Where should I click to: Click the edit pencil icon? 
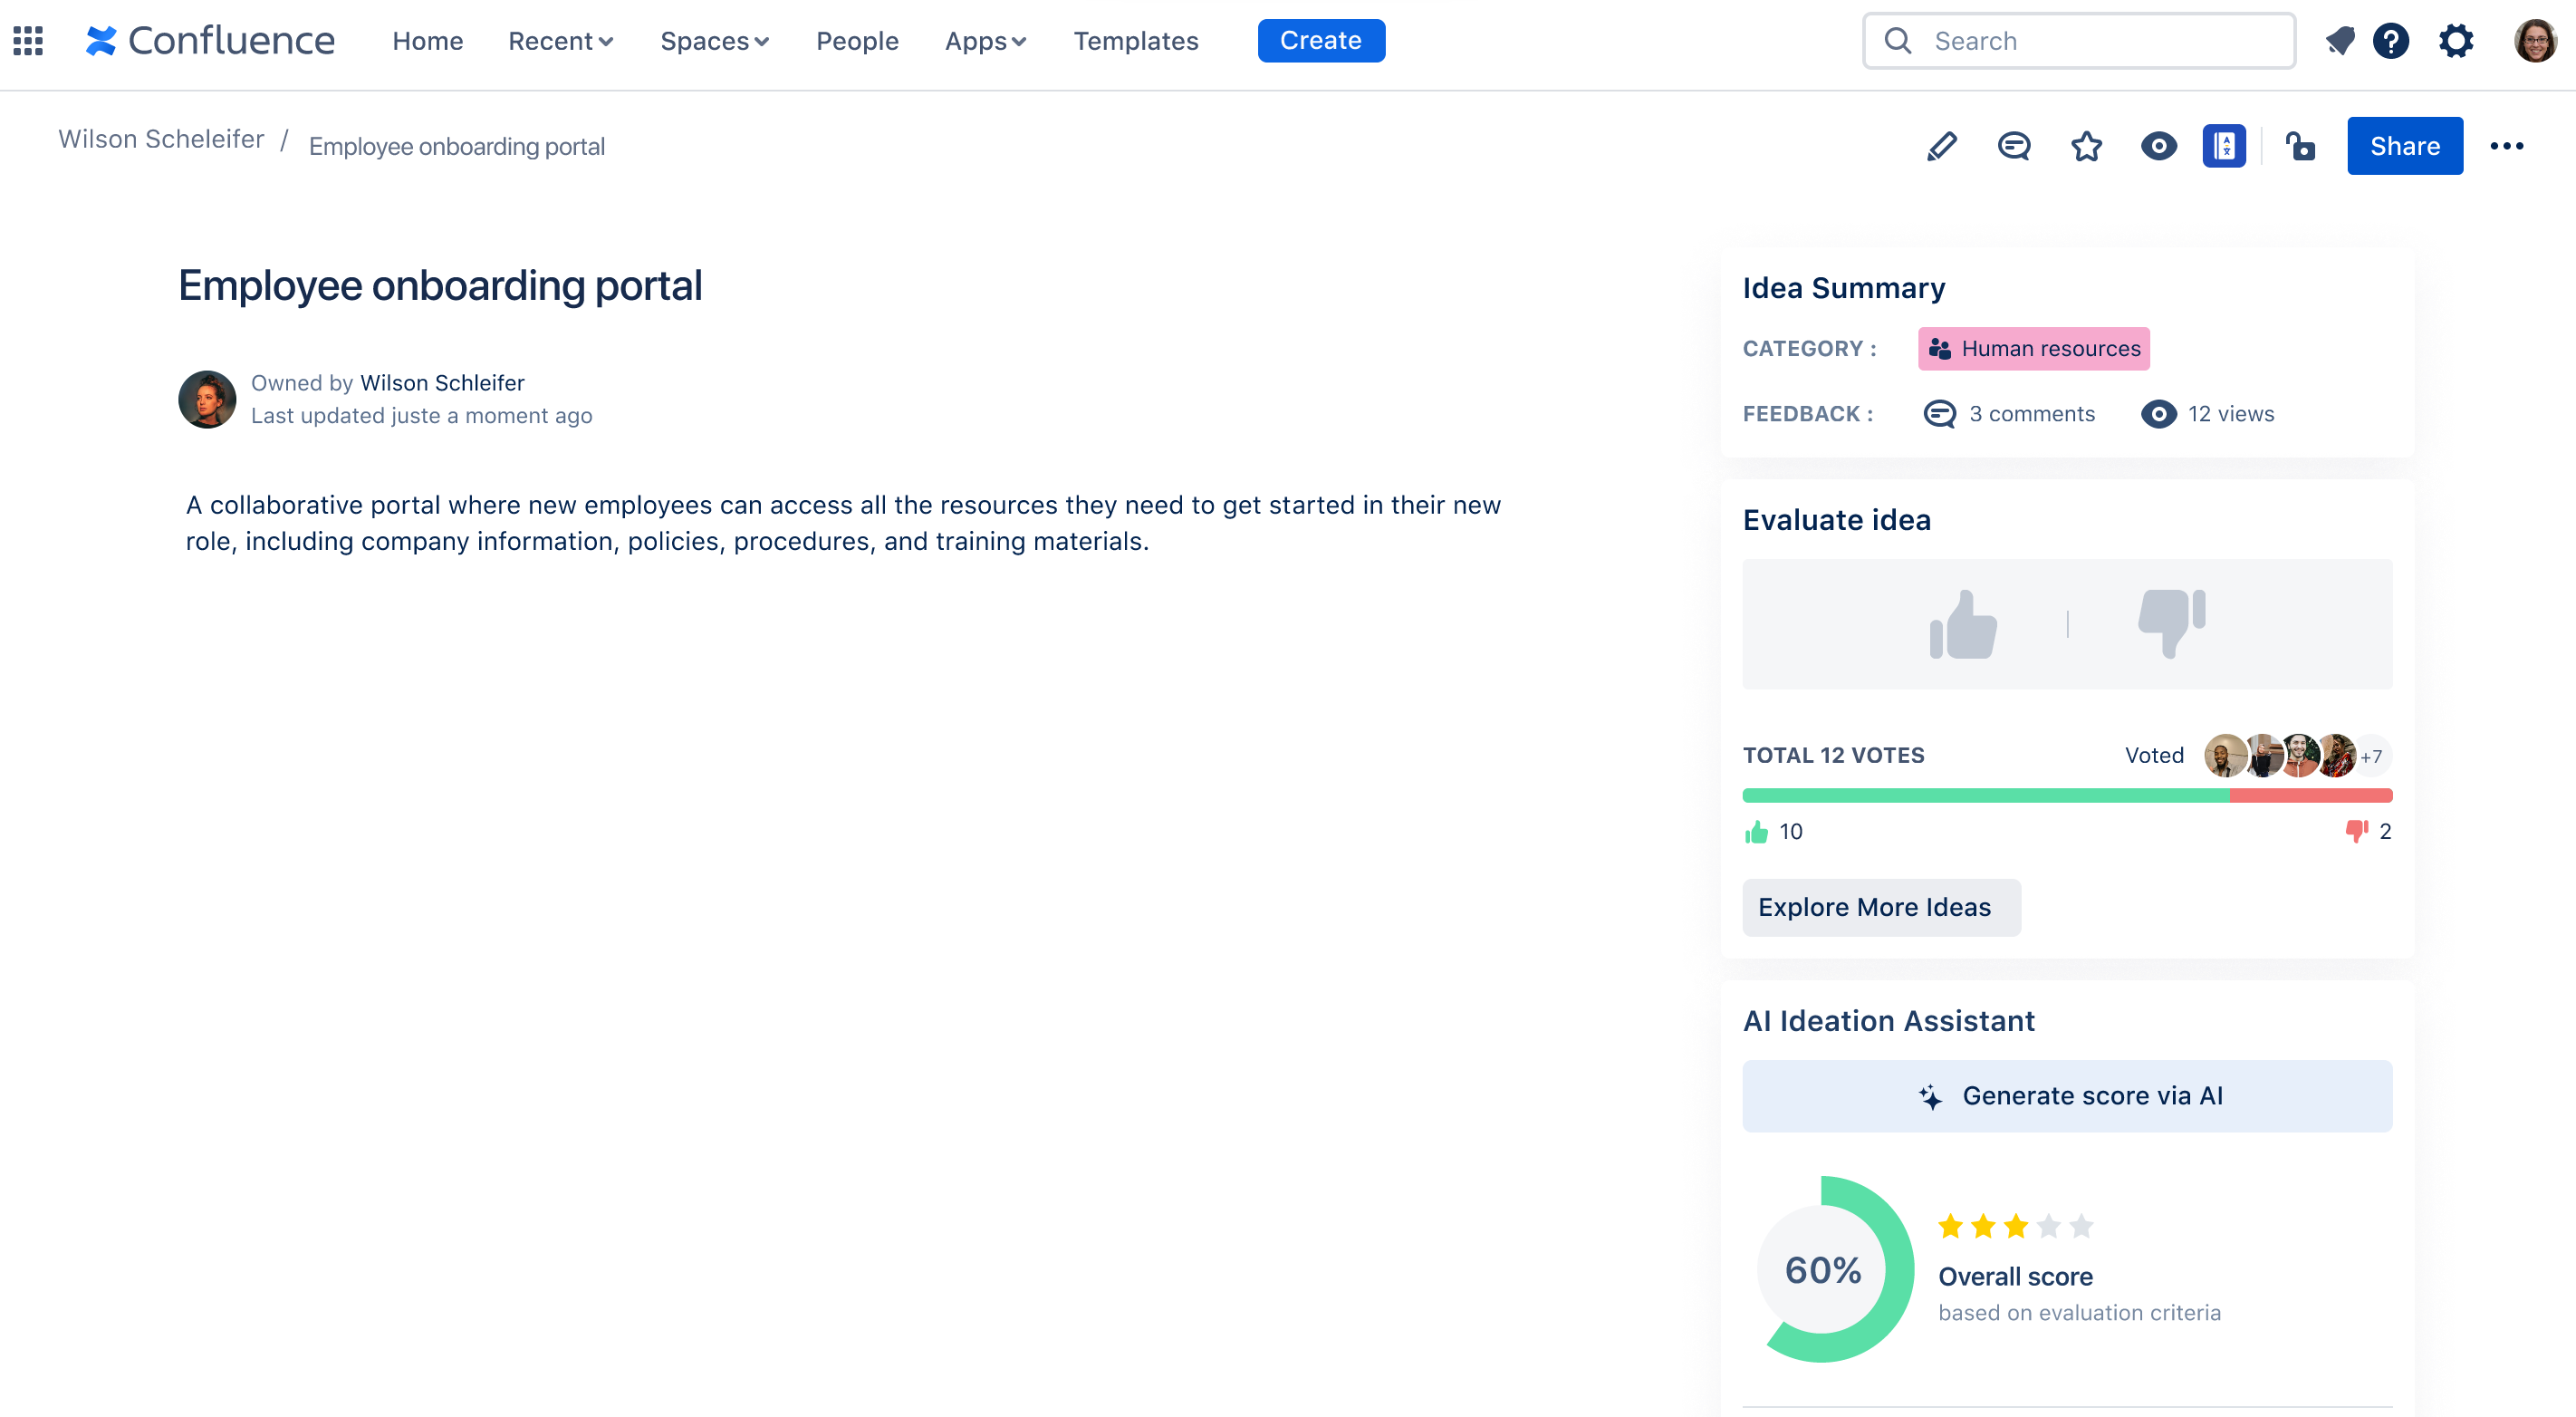click(x=1941, y=146)
